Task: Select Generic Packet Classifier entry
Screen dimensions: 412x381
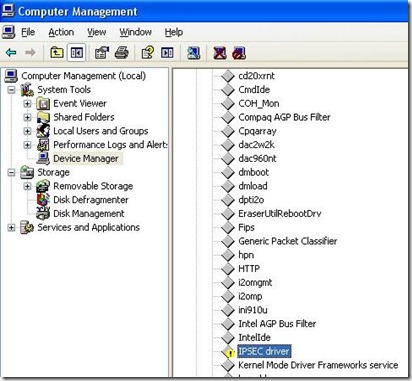Action: click(x=288, y=241)
